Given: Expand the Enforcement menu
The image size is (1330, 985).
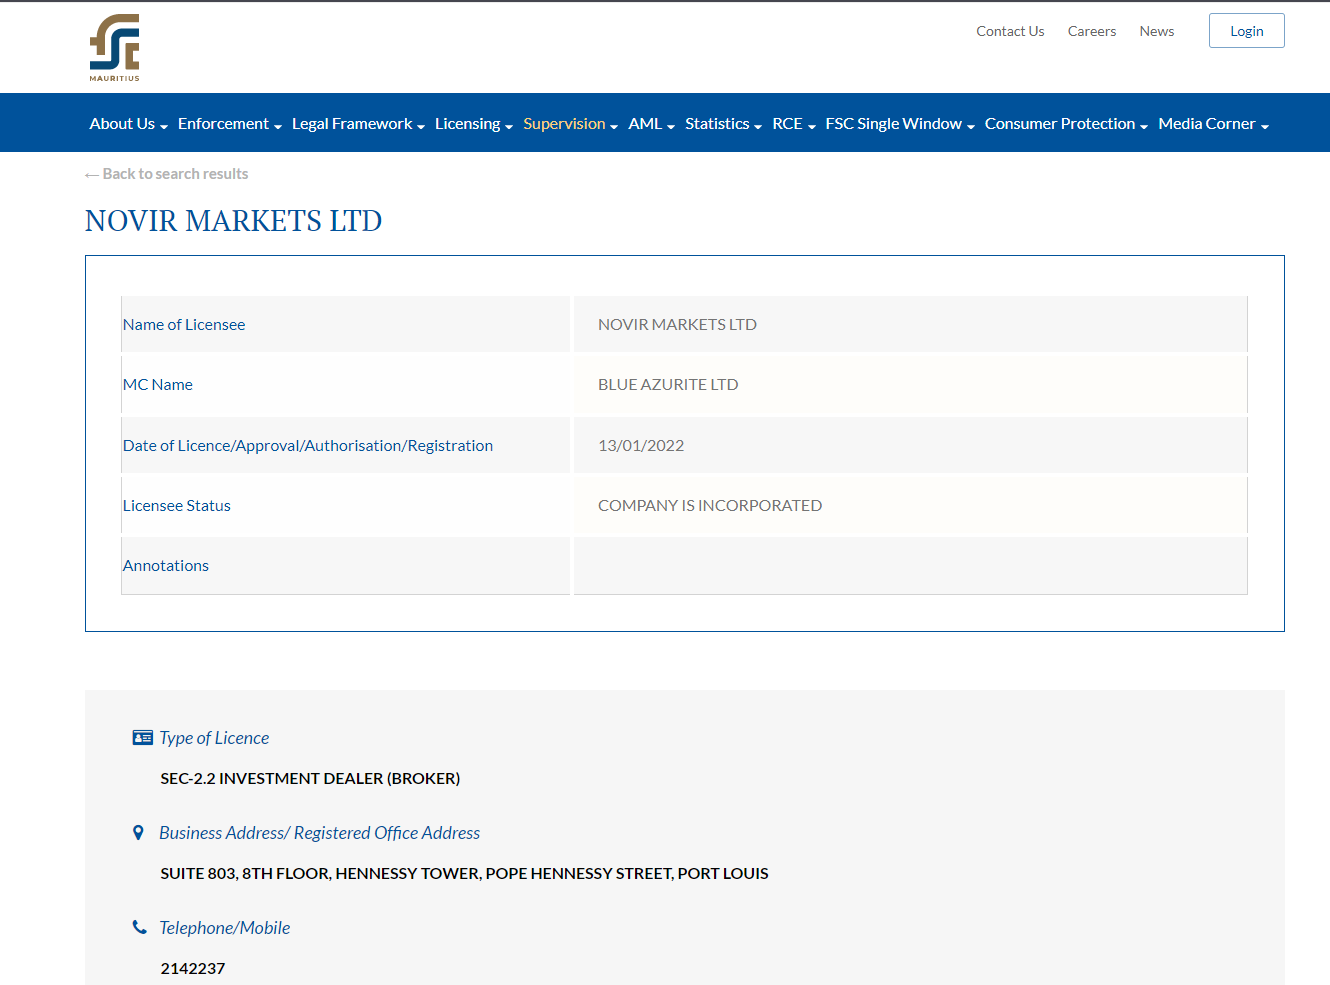Looking at the screenshot, I should click(x=229, y=124).
